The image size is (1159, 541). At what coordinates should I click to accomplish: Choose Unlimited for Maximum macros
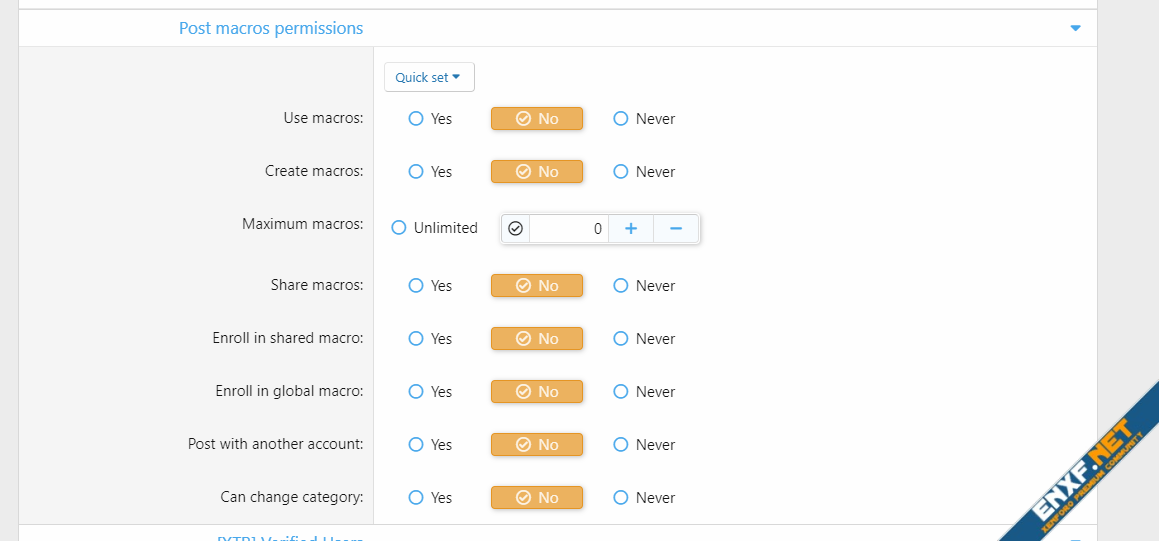point(400,228)
